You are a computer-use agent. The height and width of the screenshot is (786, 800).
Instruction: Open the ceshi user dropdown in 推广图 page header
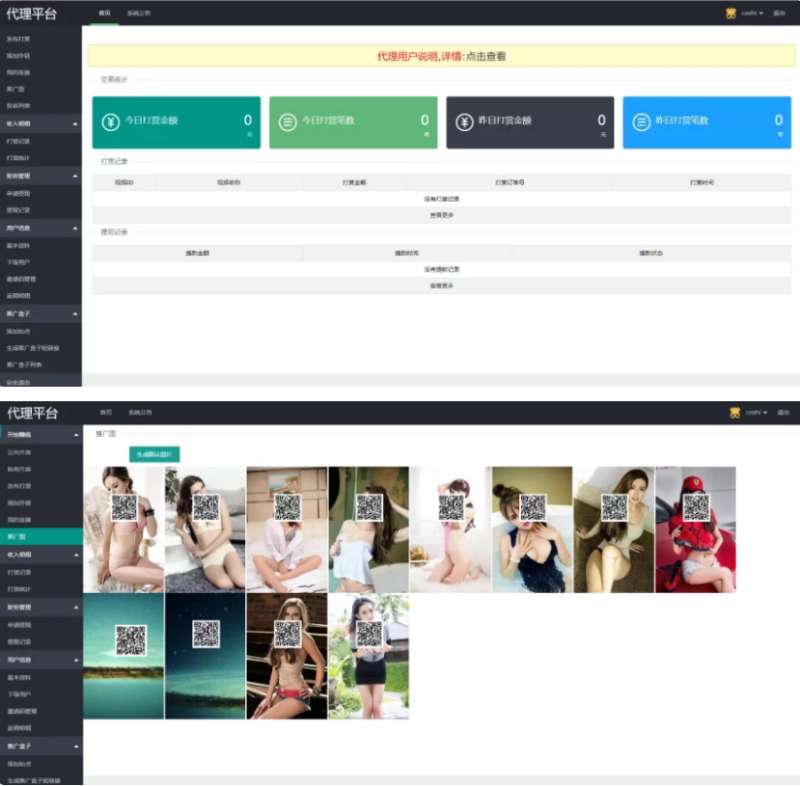pyautogui.click(x=756, y=413)
